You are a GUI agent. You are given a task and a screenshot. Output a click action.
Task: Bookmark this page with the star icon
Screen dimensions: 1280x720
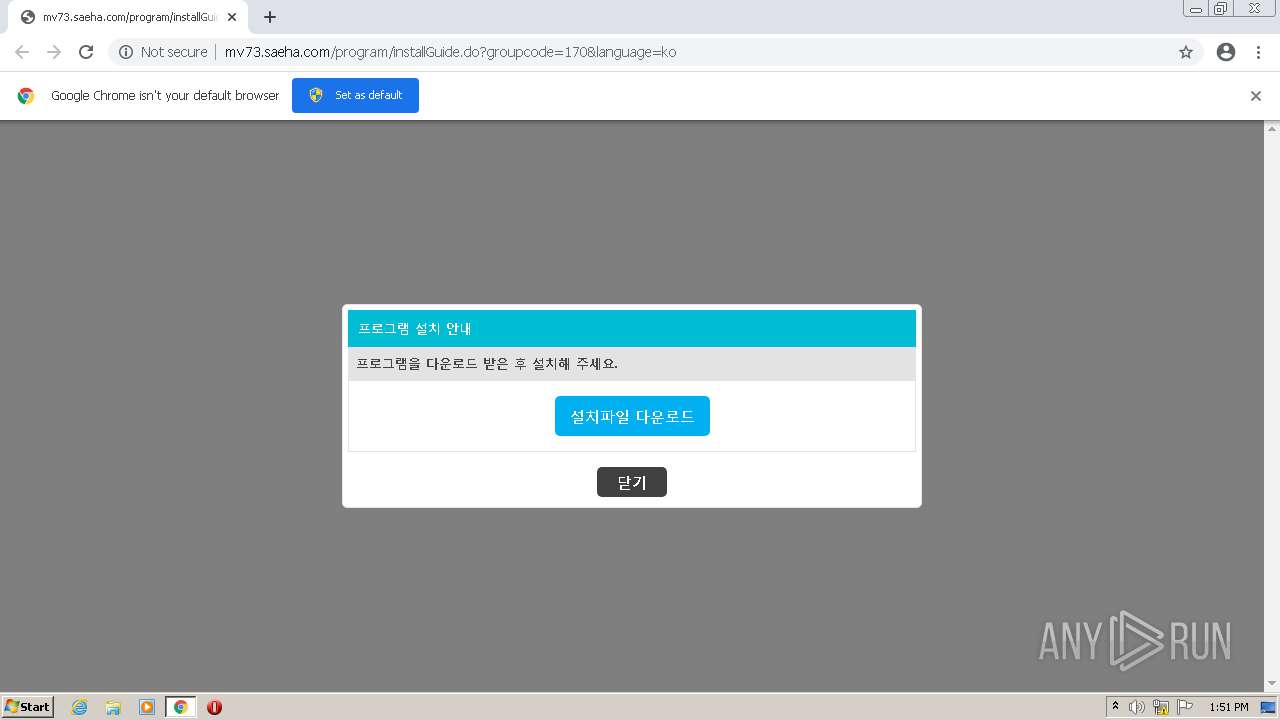point(1186,52)
